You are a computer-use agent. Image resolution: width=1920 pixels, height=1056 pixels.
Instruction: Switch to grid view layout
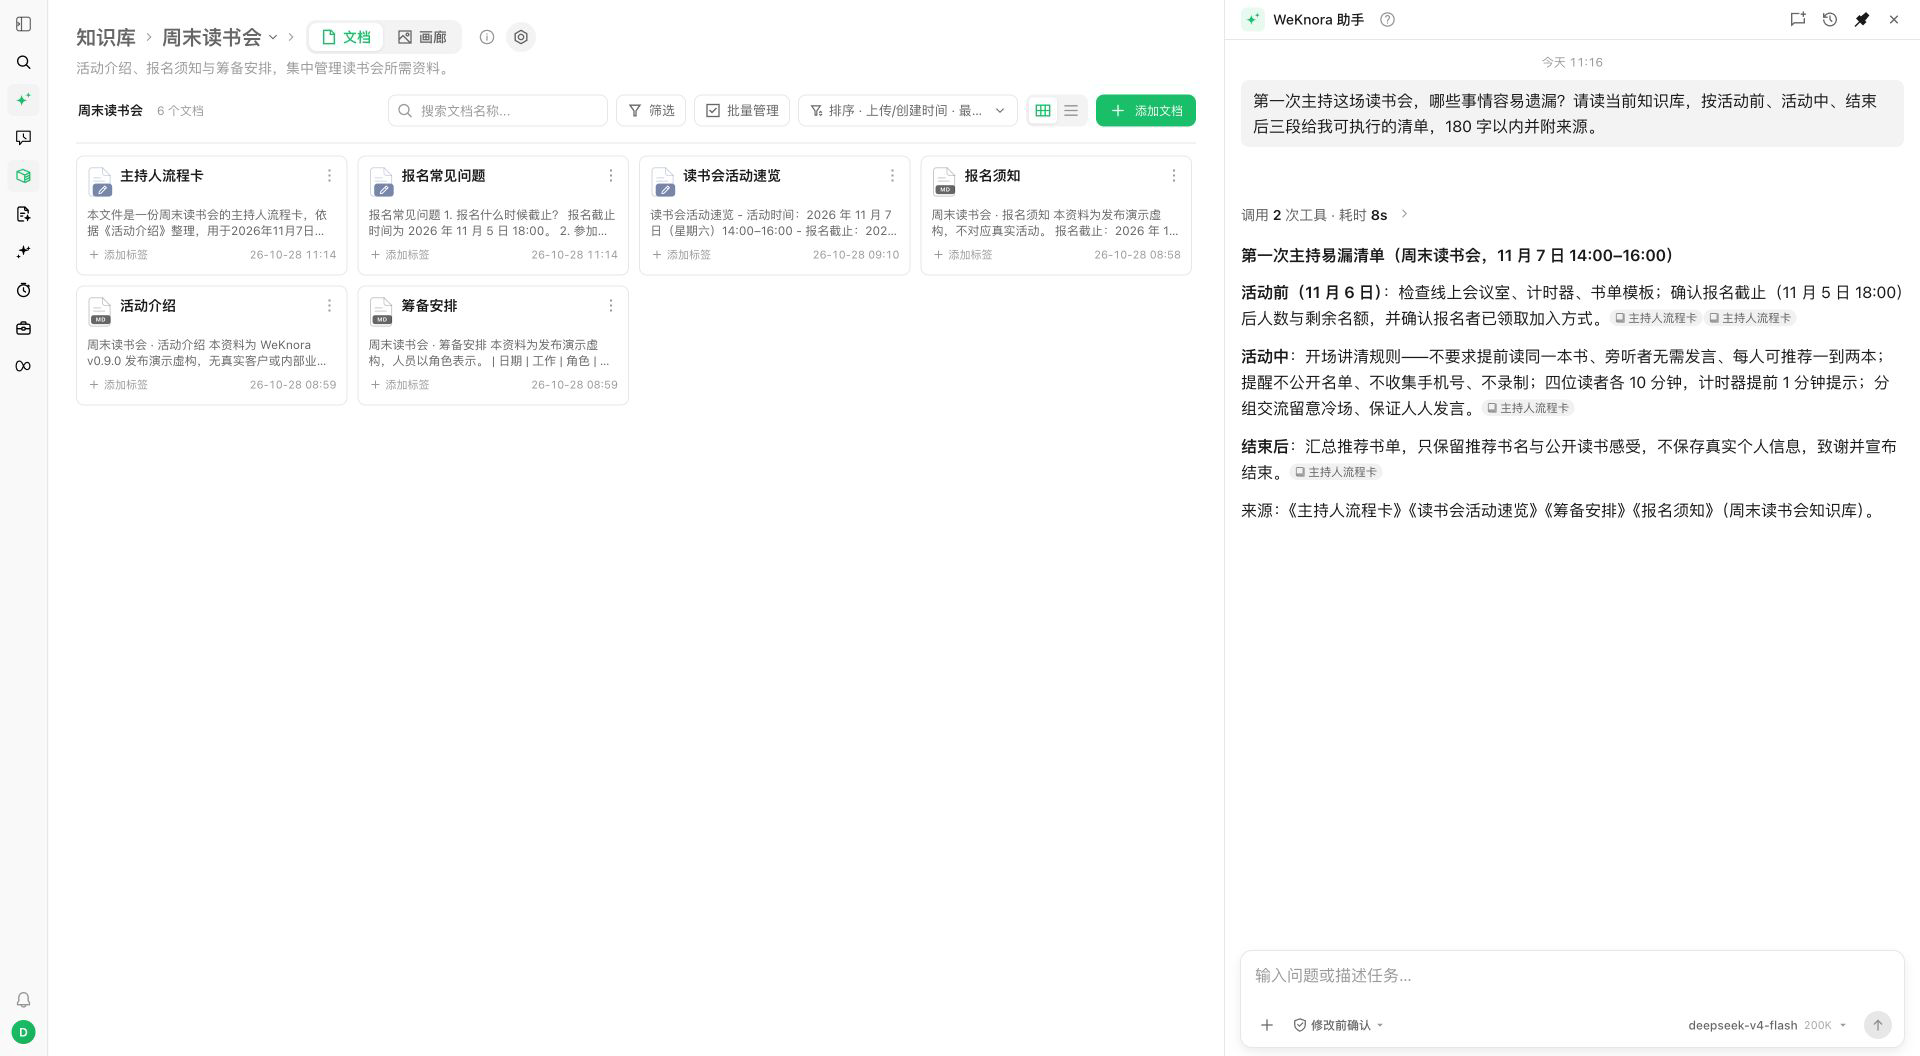tap(1043, 111)
